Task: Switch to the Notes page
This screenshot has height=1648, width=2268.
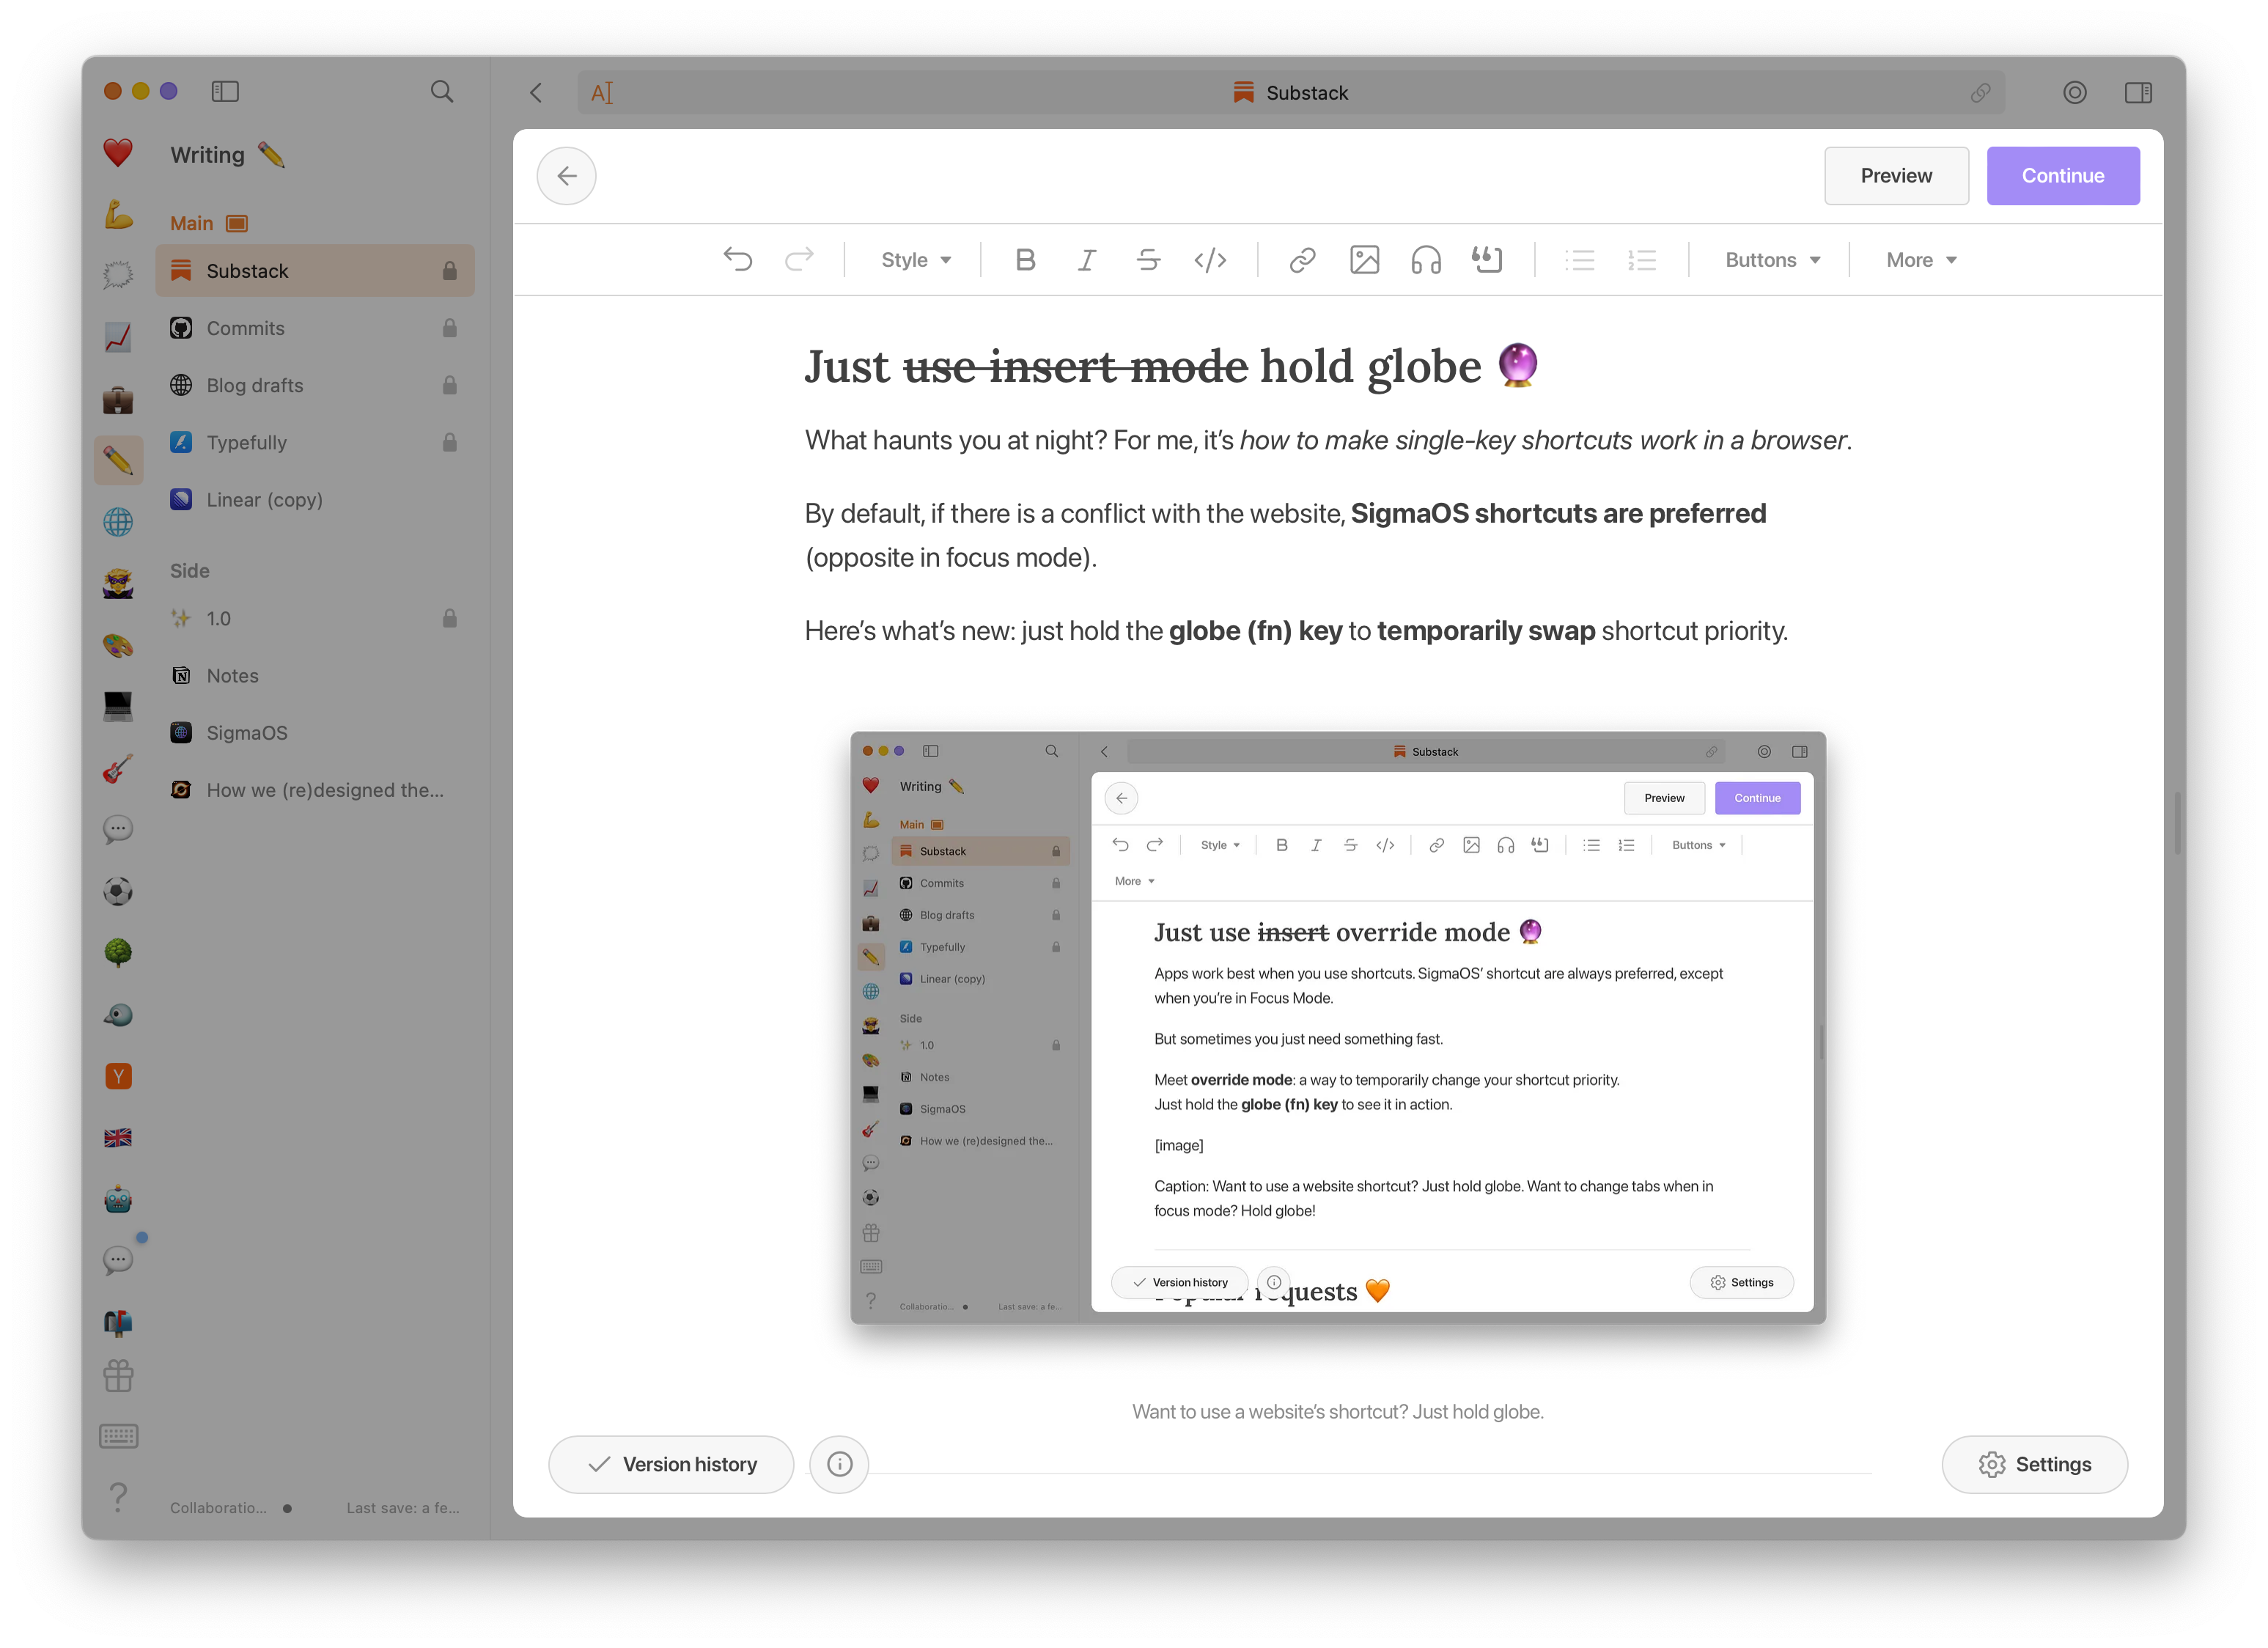Action: 232,676
